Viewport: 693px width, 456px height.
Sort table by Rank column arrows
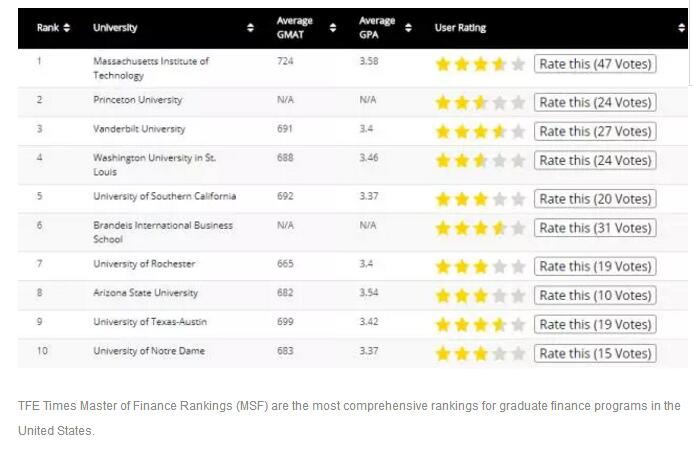[67, 28]
